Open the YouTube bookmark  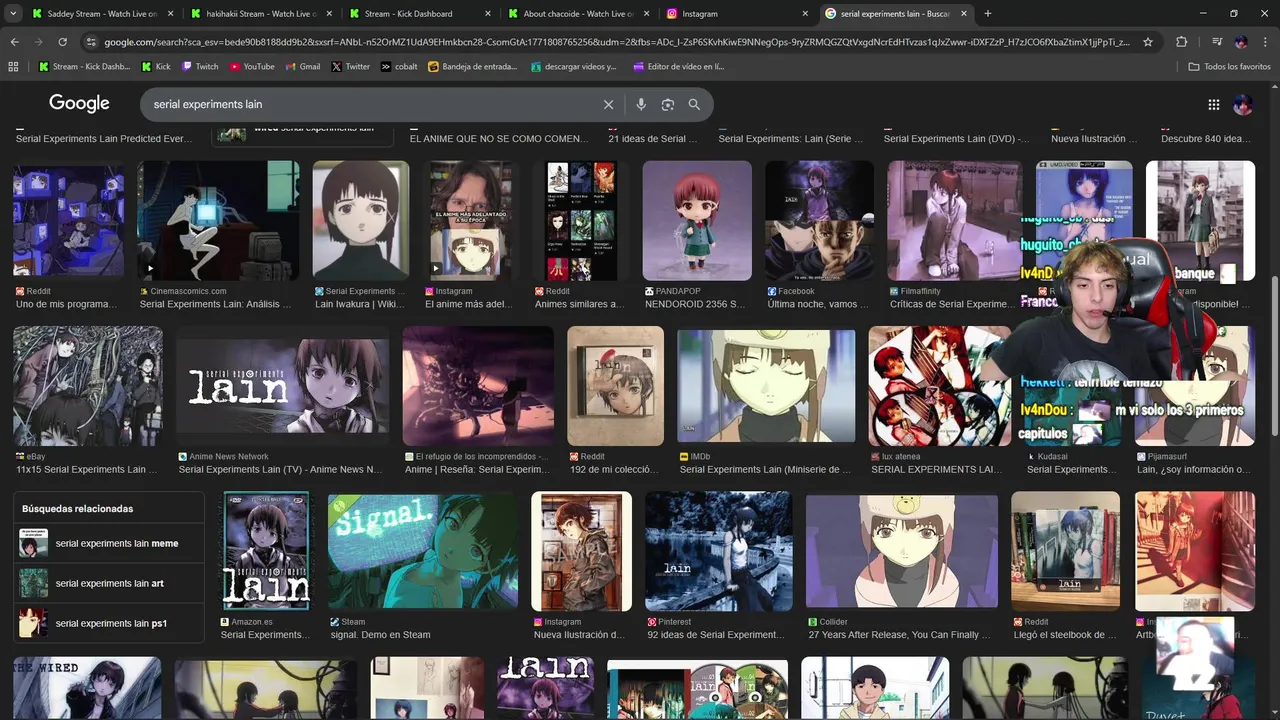click(x=252, y=66)
